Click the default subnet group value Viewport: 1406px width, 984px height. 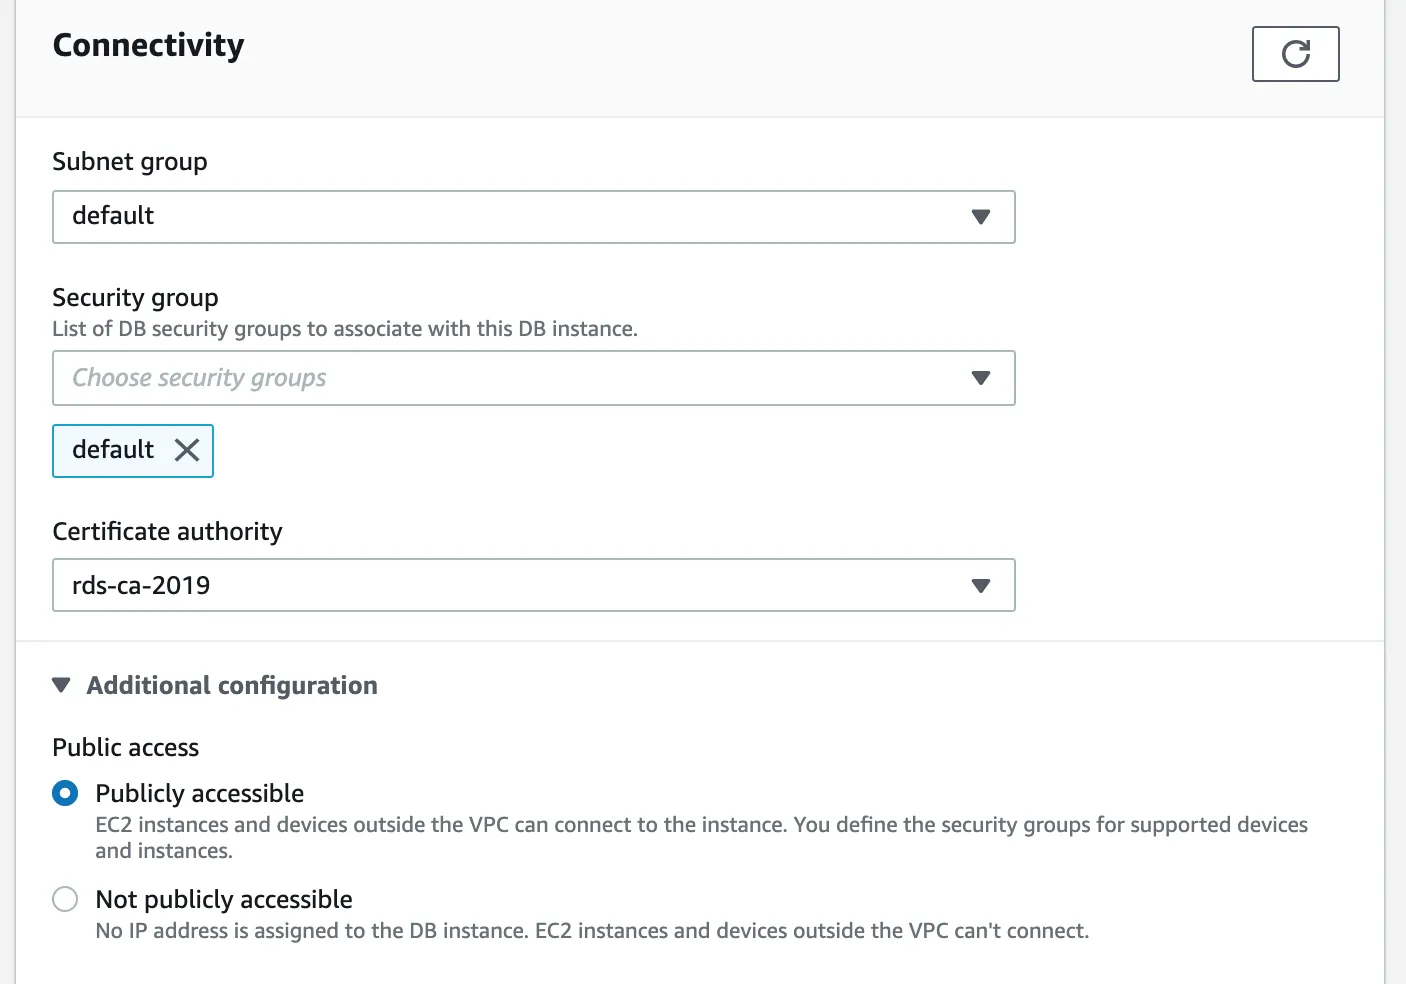tap(113, 216)
